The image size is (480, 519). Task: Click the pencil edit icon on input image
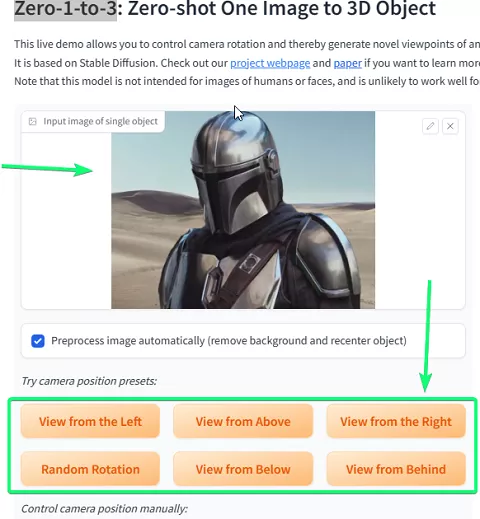pos(430,126)
